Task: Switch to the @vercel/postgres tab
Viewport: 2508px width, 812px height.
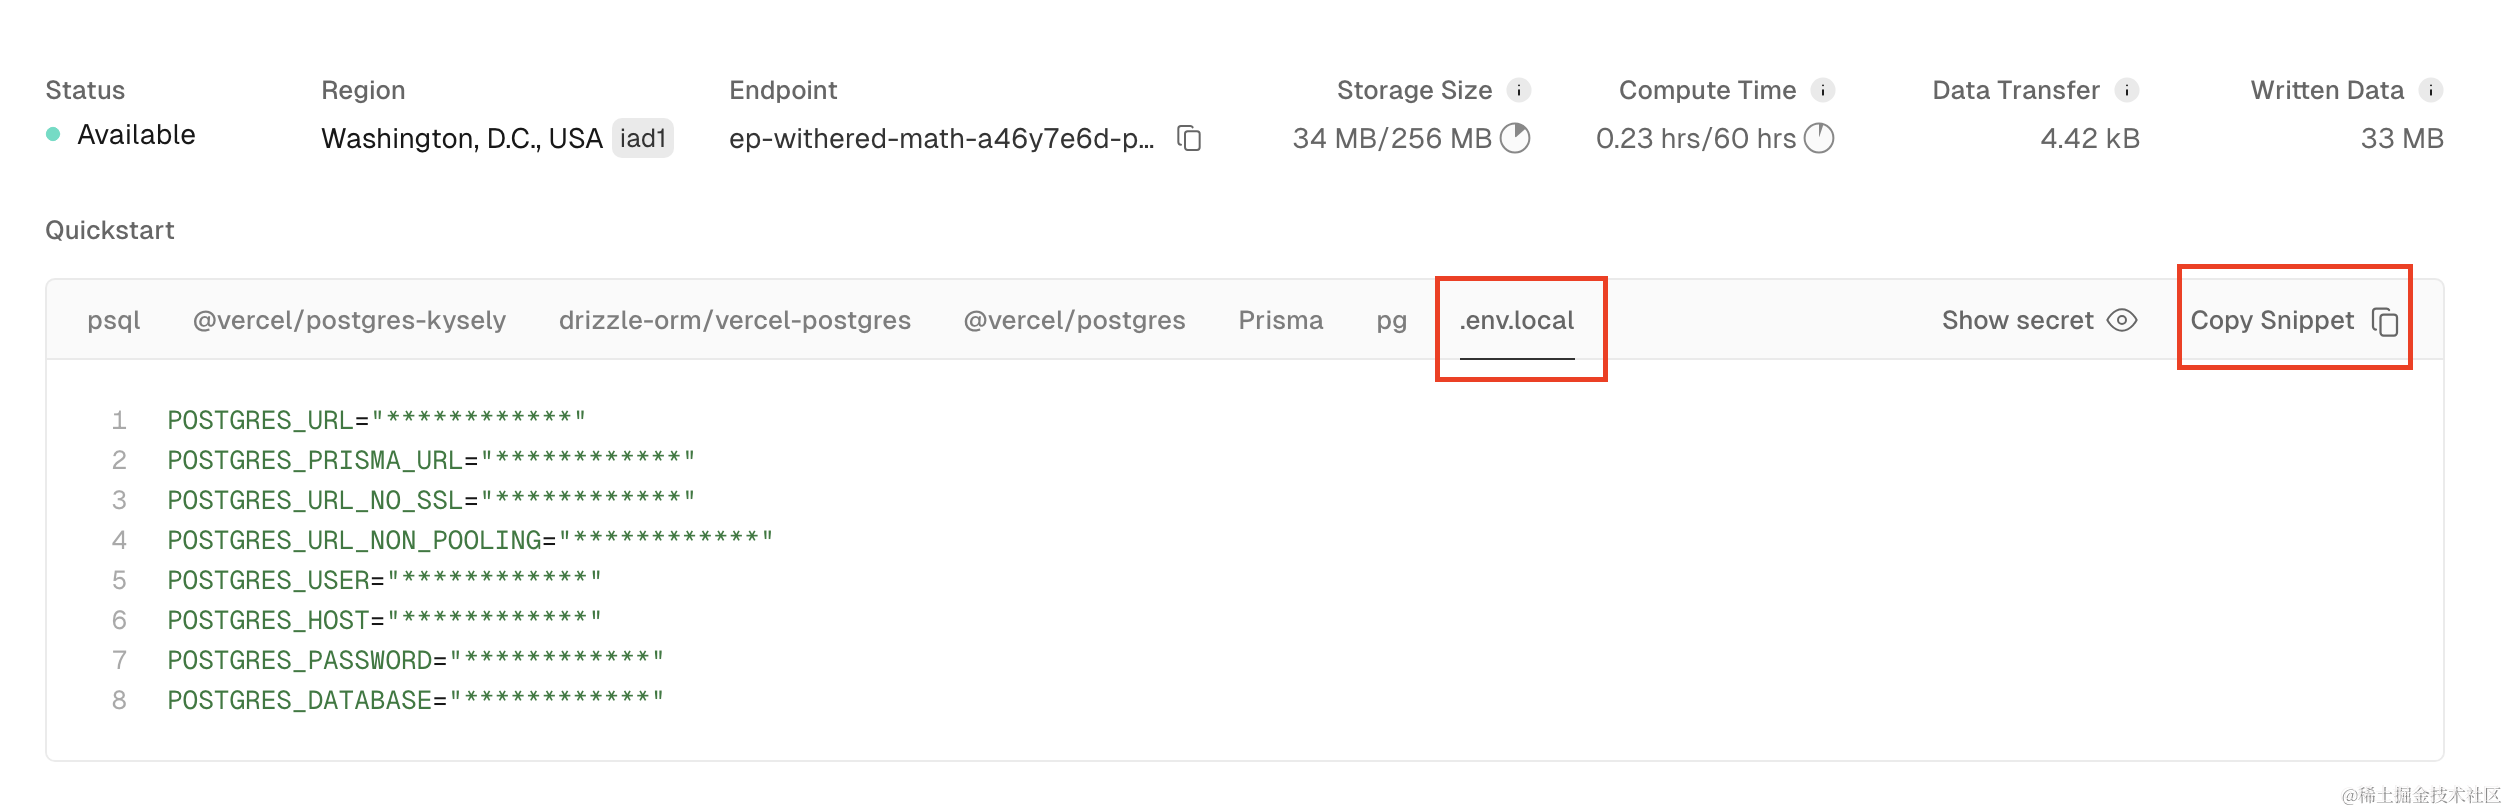Action: [1074, 320]
